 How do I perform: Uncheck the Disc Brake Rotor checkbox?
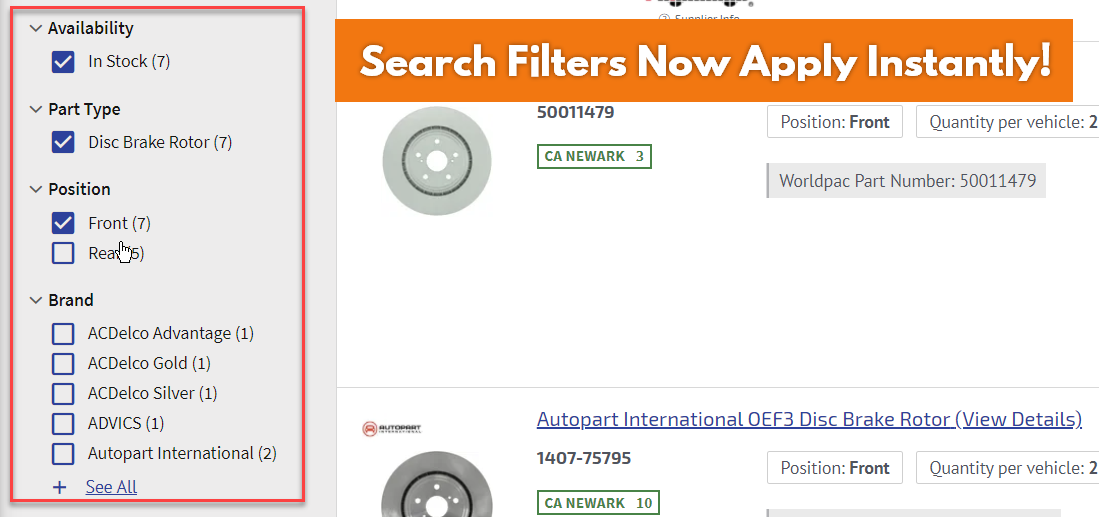[63, 143]
